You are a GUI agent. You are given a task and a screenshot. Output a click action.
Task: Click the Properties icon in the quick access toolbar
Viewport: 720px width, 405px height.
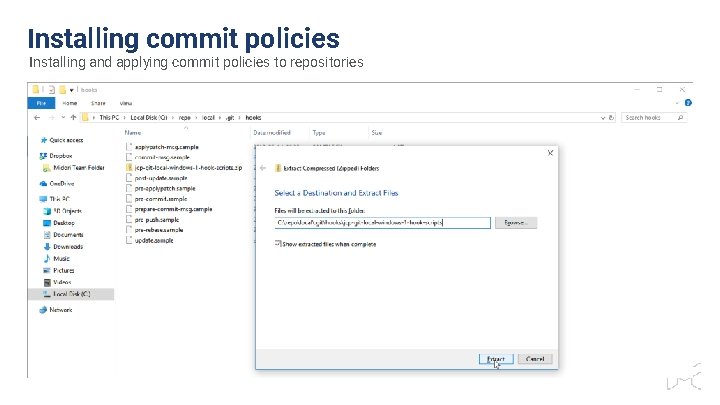coord(52,90)
